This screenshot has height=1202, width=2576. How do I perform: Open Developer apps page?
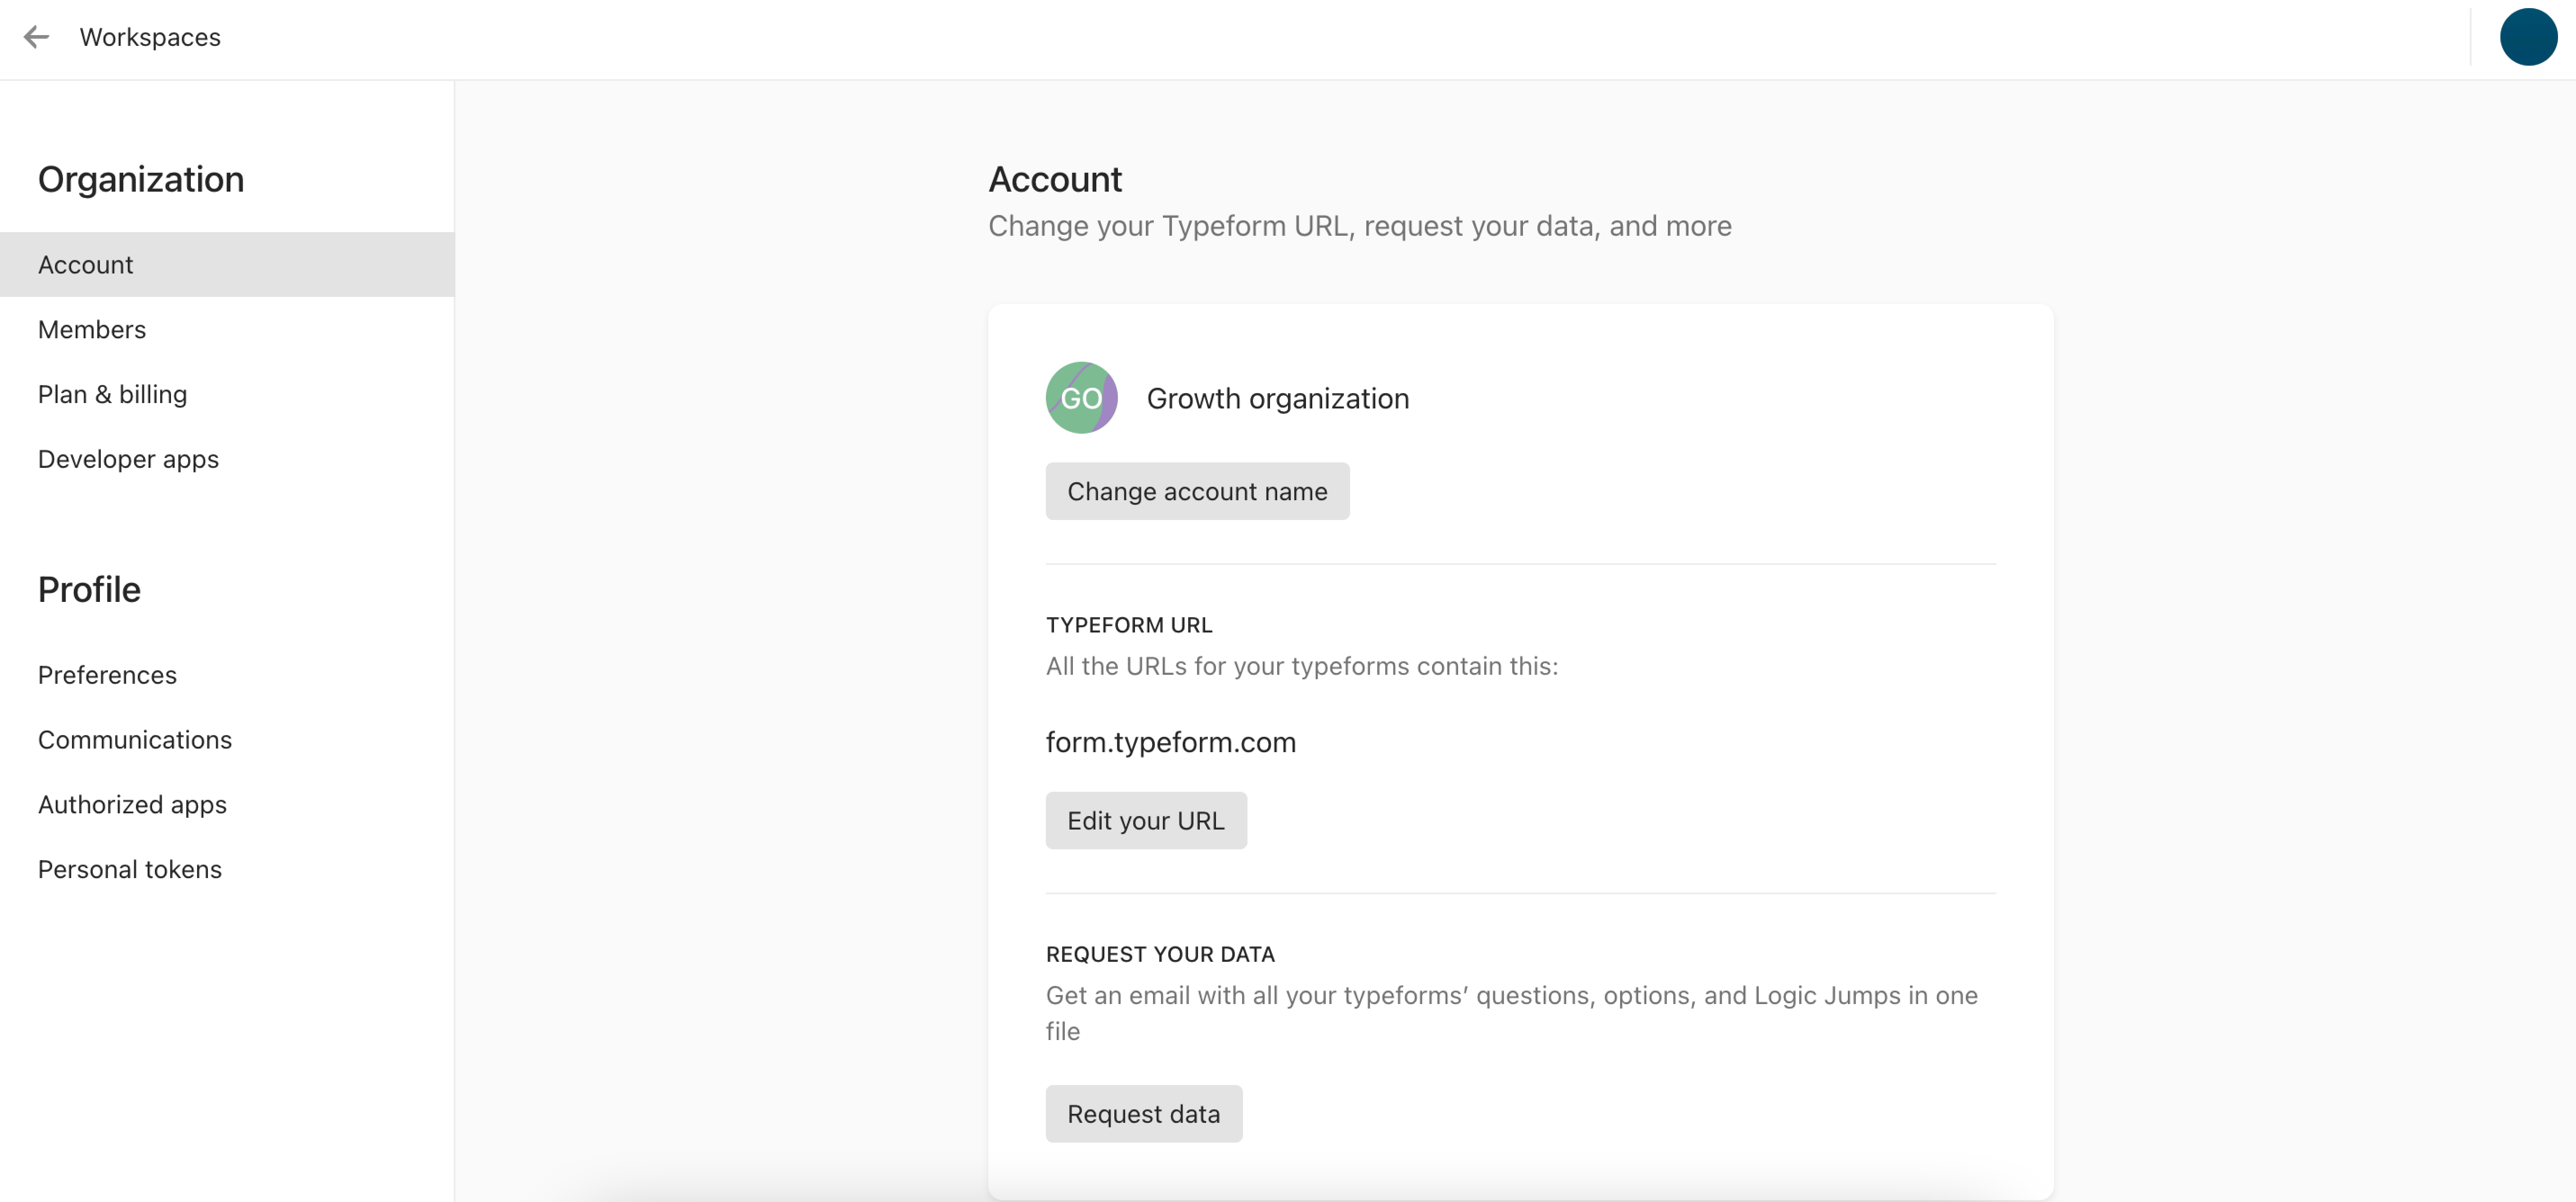[x=227, y=459]
